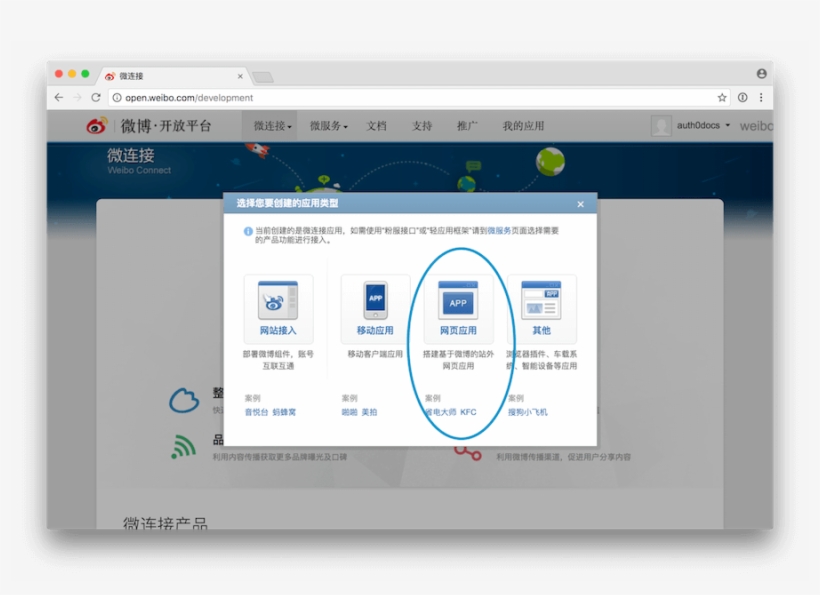Open the 文档 menu item

tap(376, 126)
